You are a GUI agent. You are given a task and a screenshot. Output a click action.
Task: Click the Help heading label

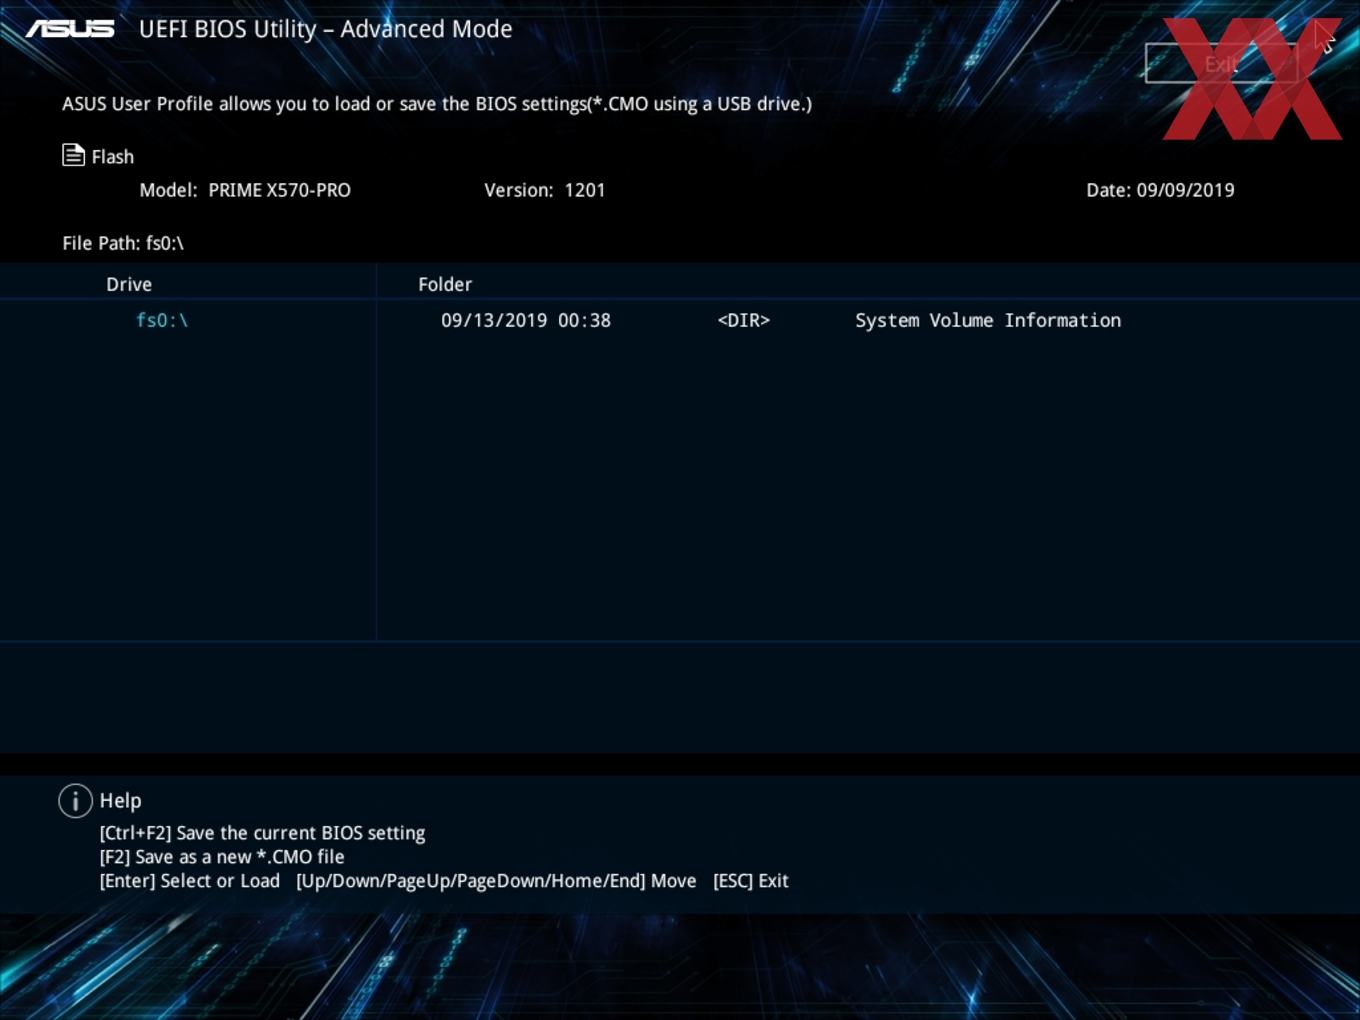tap(121, 801)
